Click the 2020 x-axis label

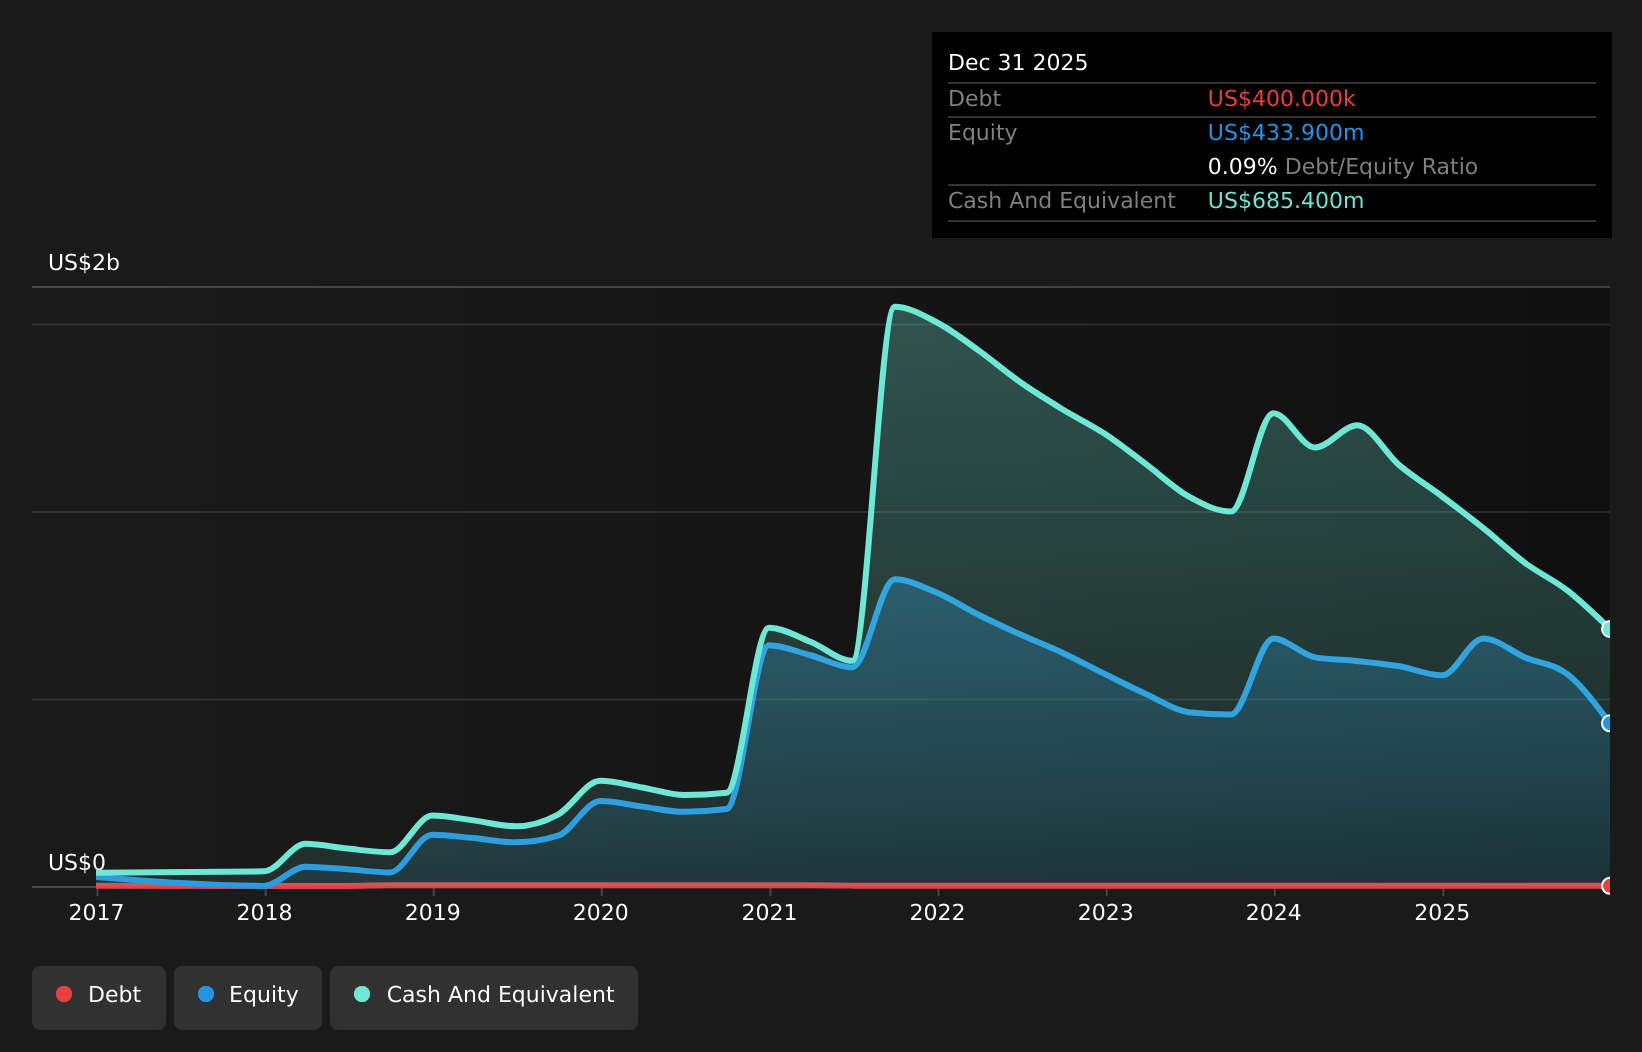[601, 913]
